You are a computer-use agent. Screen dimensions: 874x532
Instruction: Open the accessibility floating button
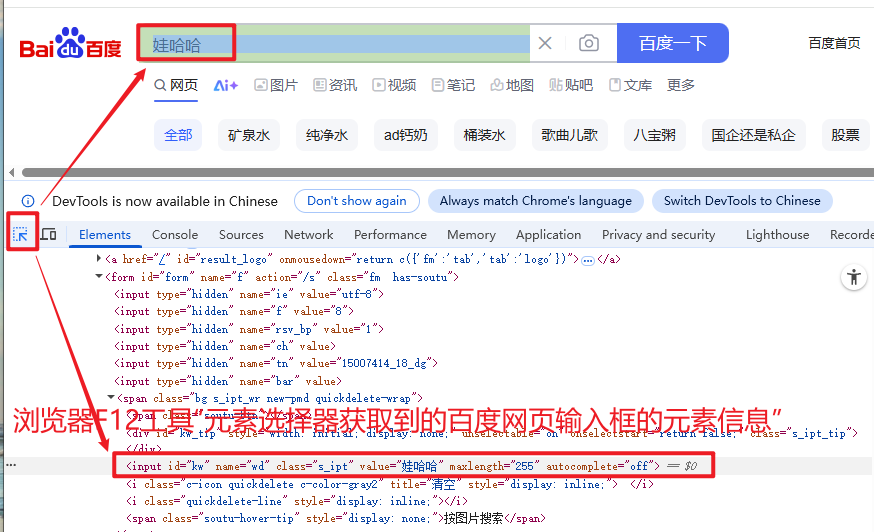[854, 277]
